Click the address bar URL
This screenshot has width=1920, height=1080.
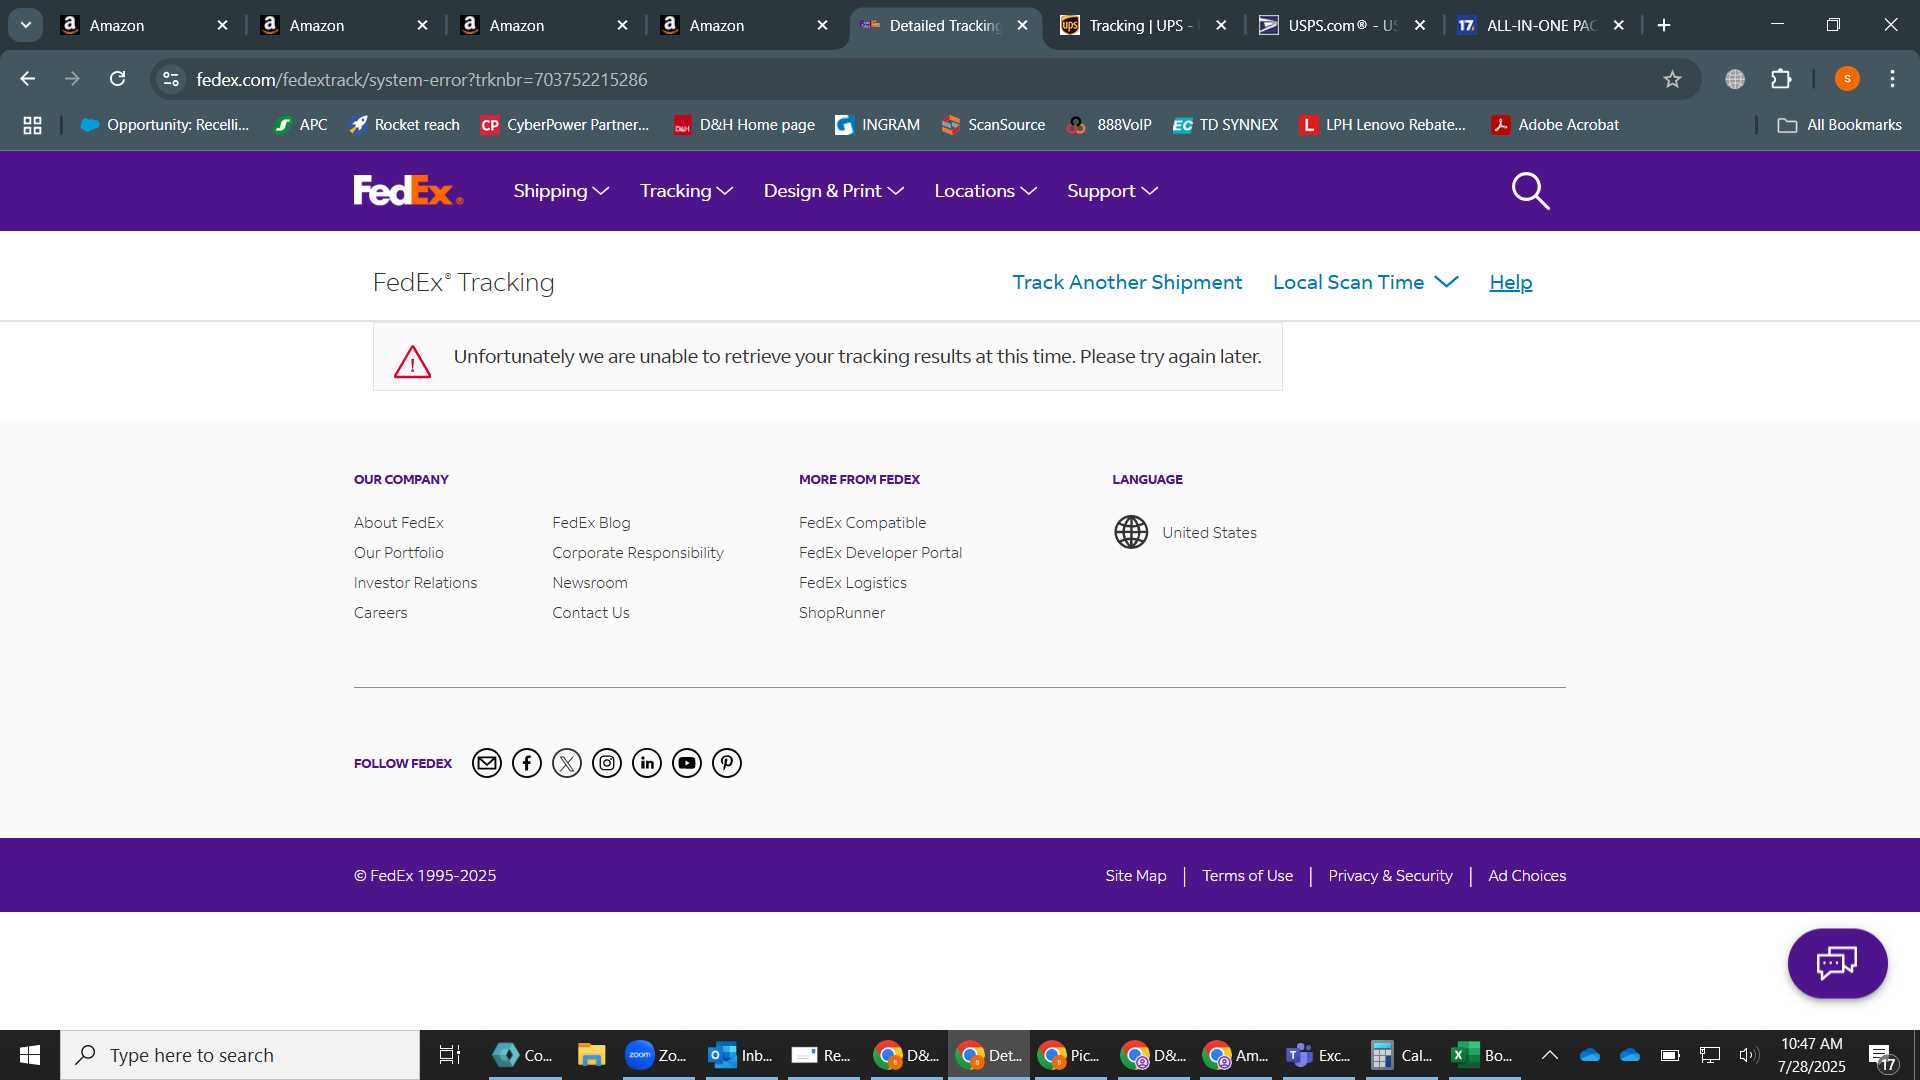(x=421, y=79)
